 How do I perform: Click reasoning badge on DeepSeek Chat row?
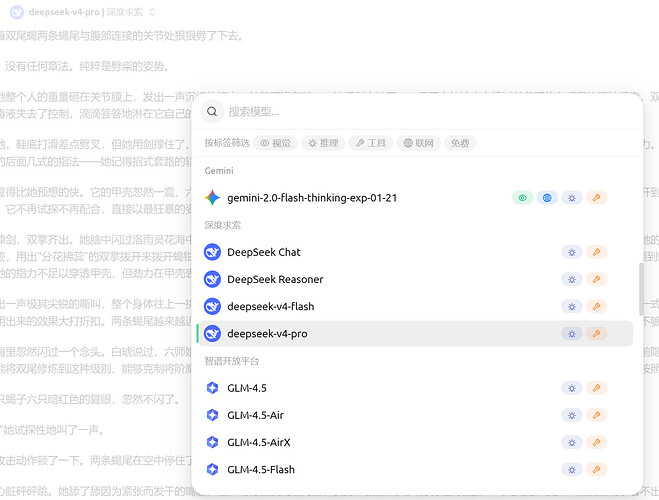click(572, 252)
